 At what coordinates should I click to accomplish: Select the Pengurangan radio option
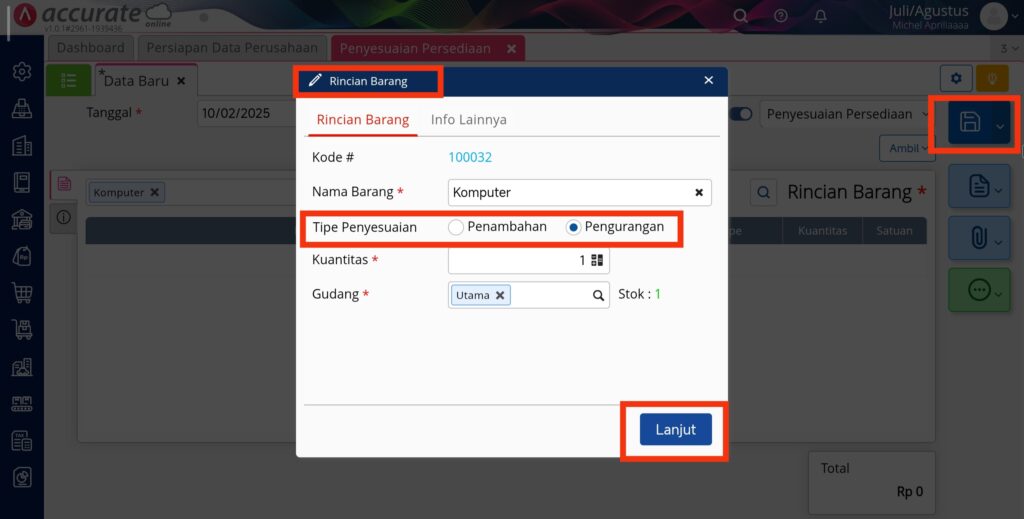[573, 227]
